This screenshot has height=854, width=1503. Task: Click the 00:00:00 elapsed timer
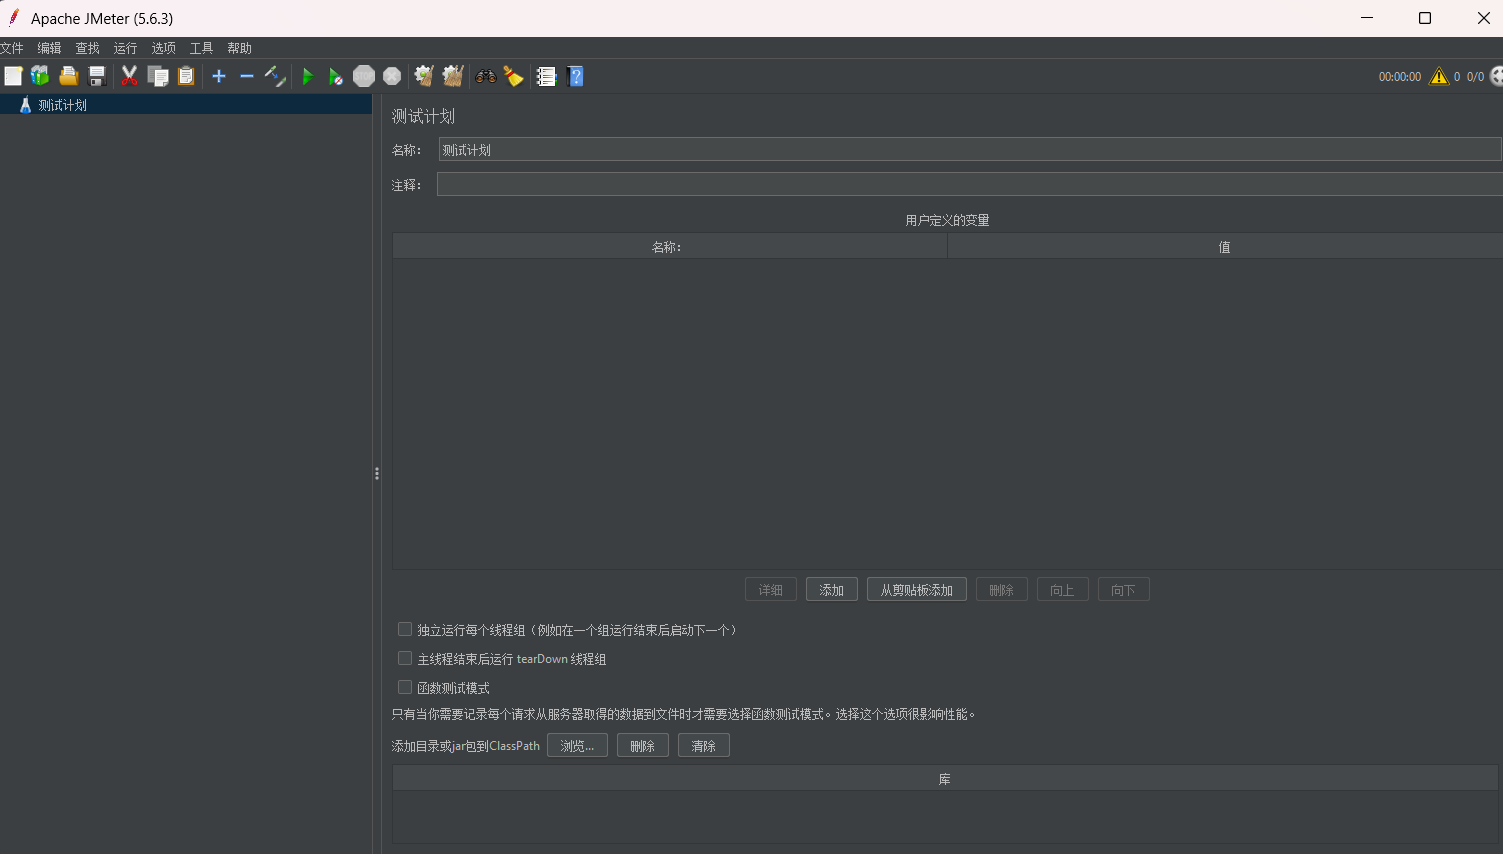click(x=1400, y=77)
